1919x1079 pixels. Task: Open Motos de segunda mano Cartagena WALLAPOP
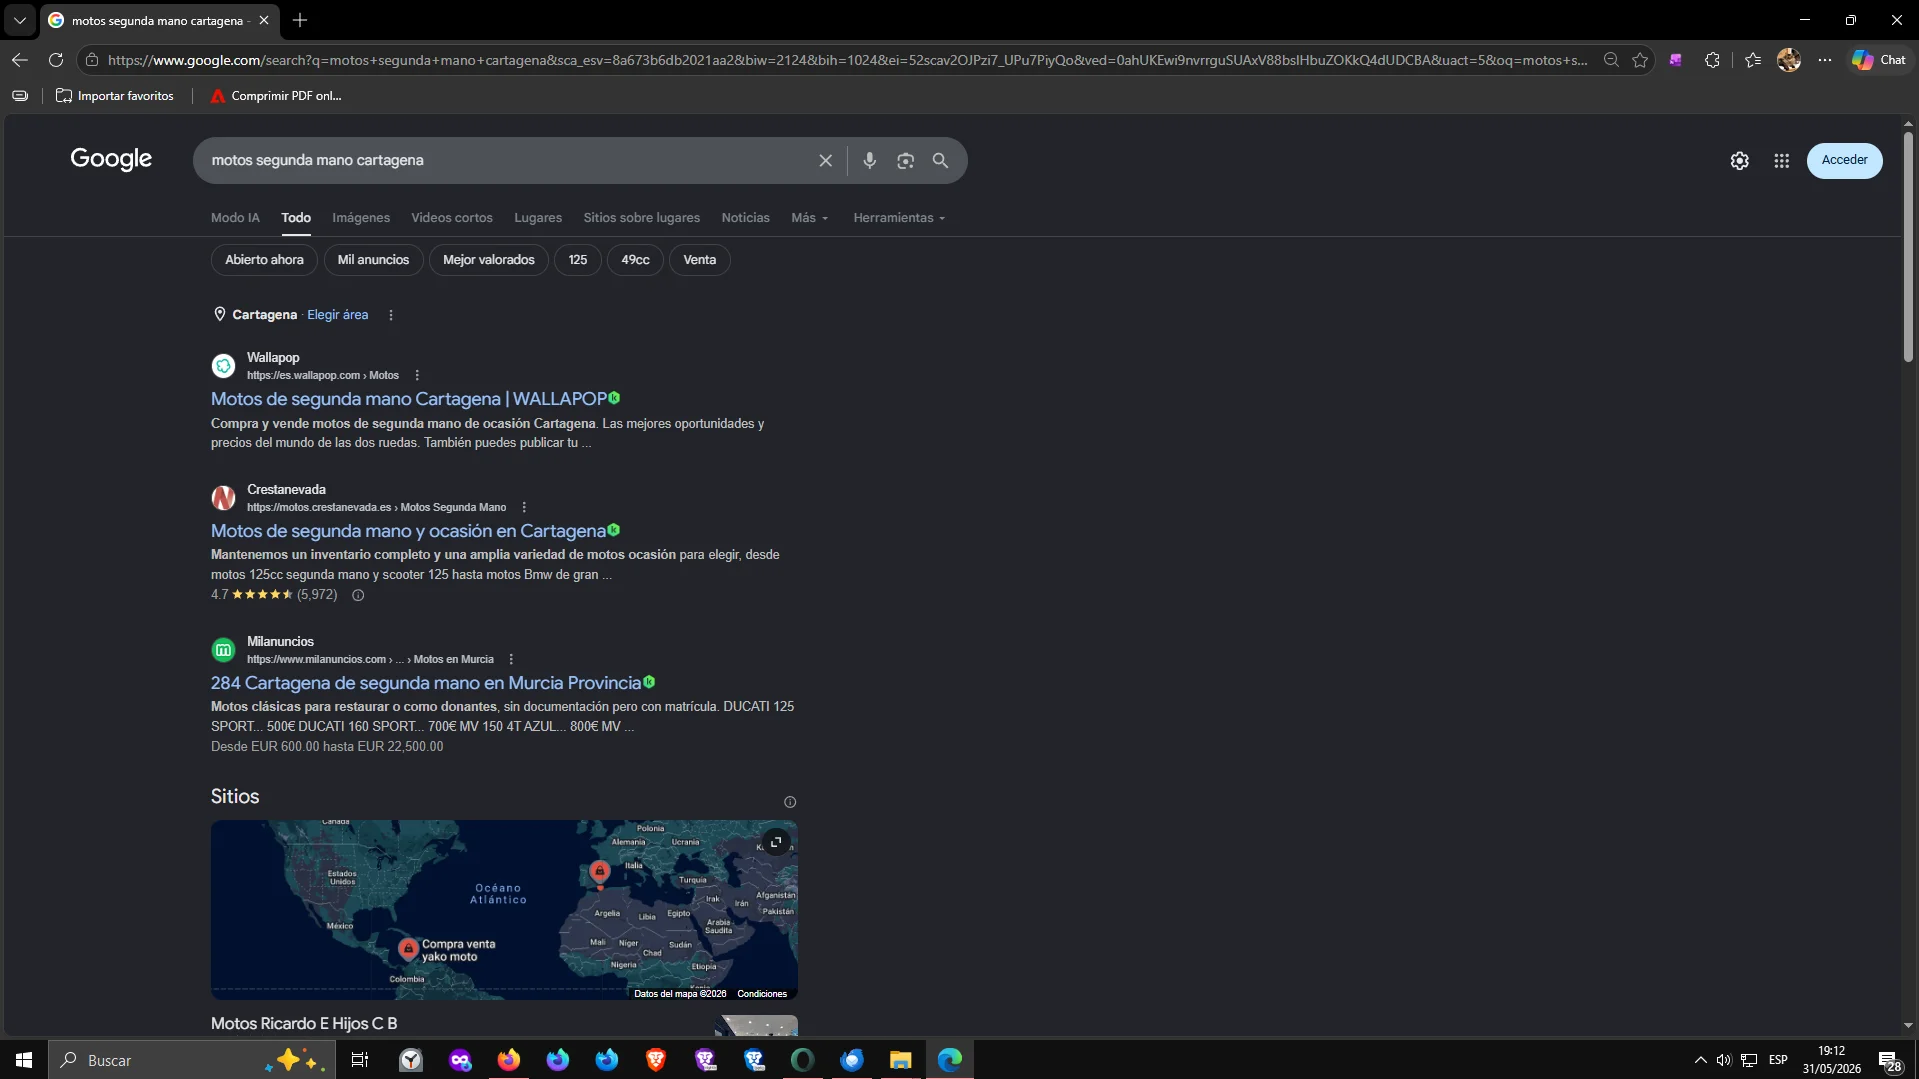click(x=409, y=399)
